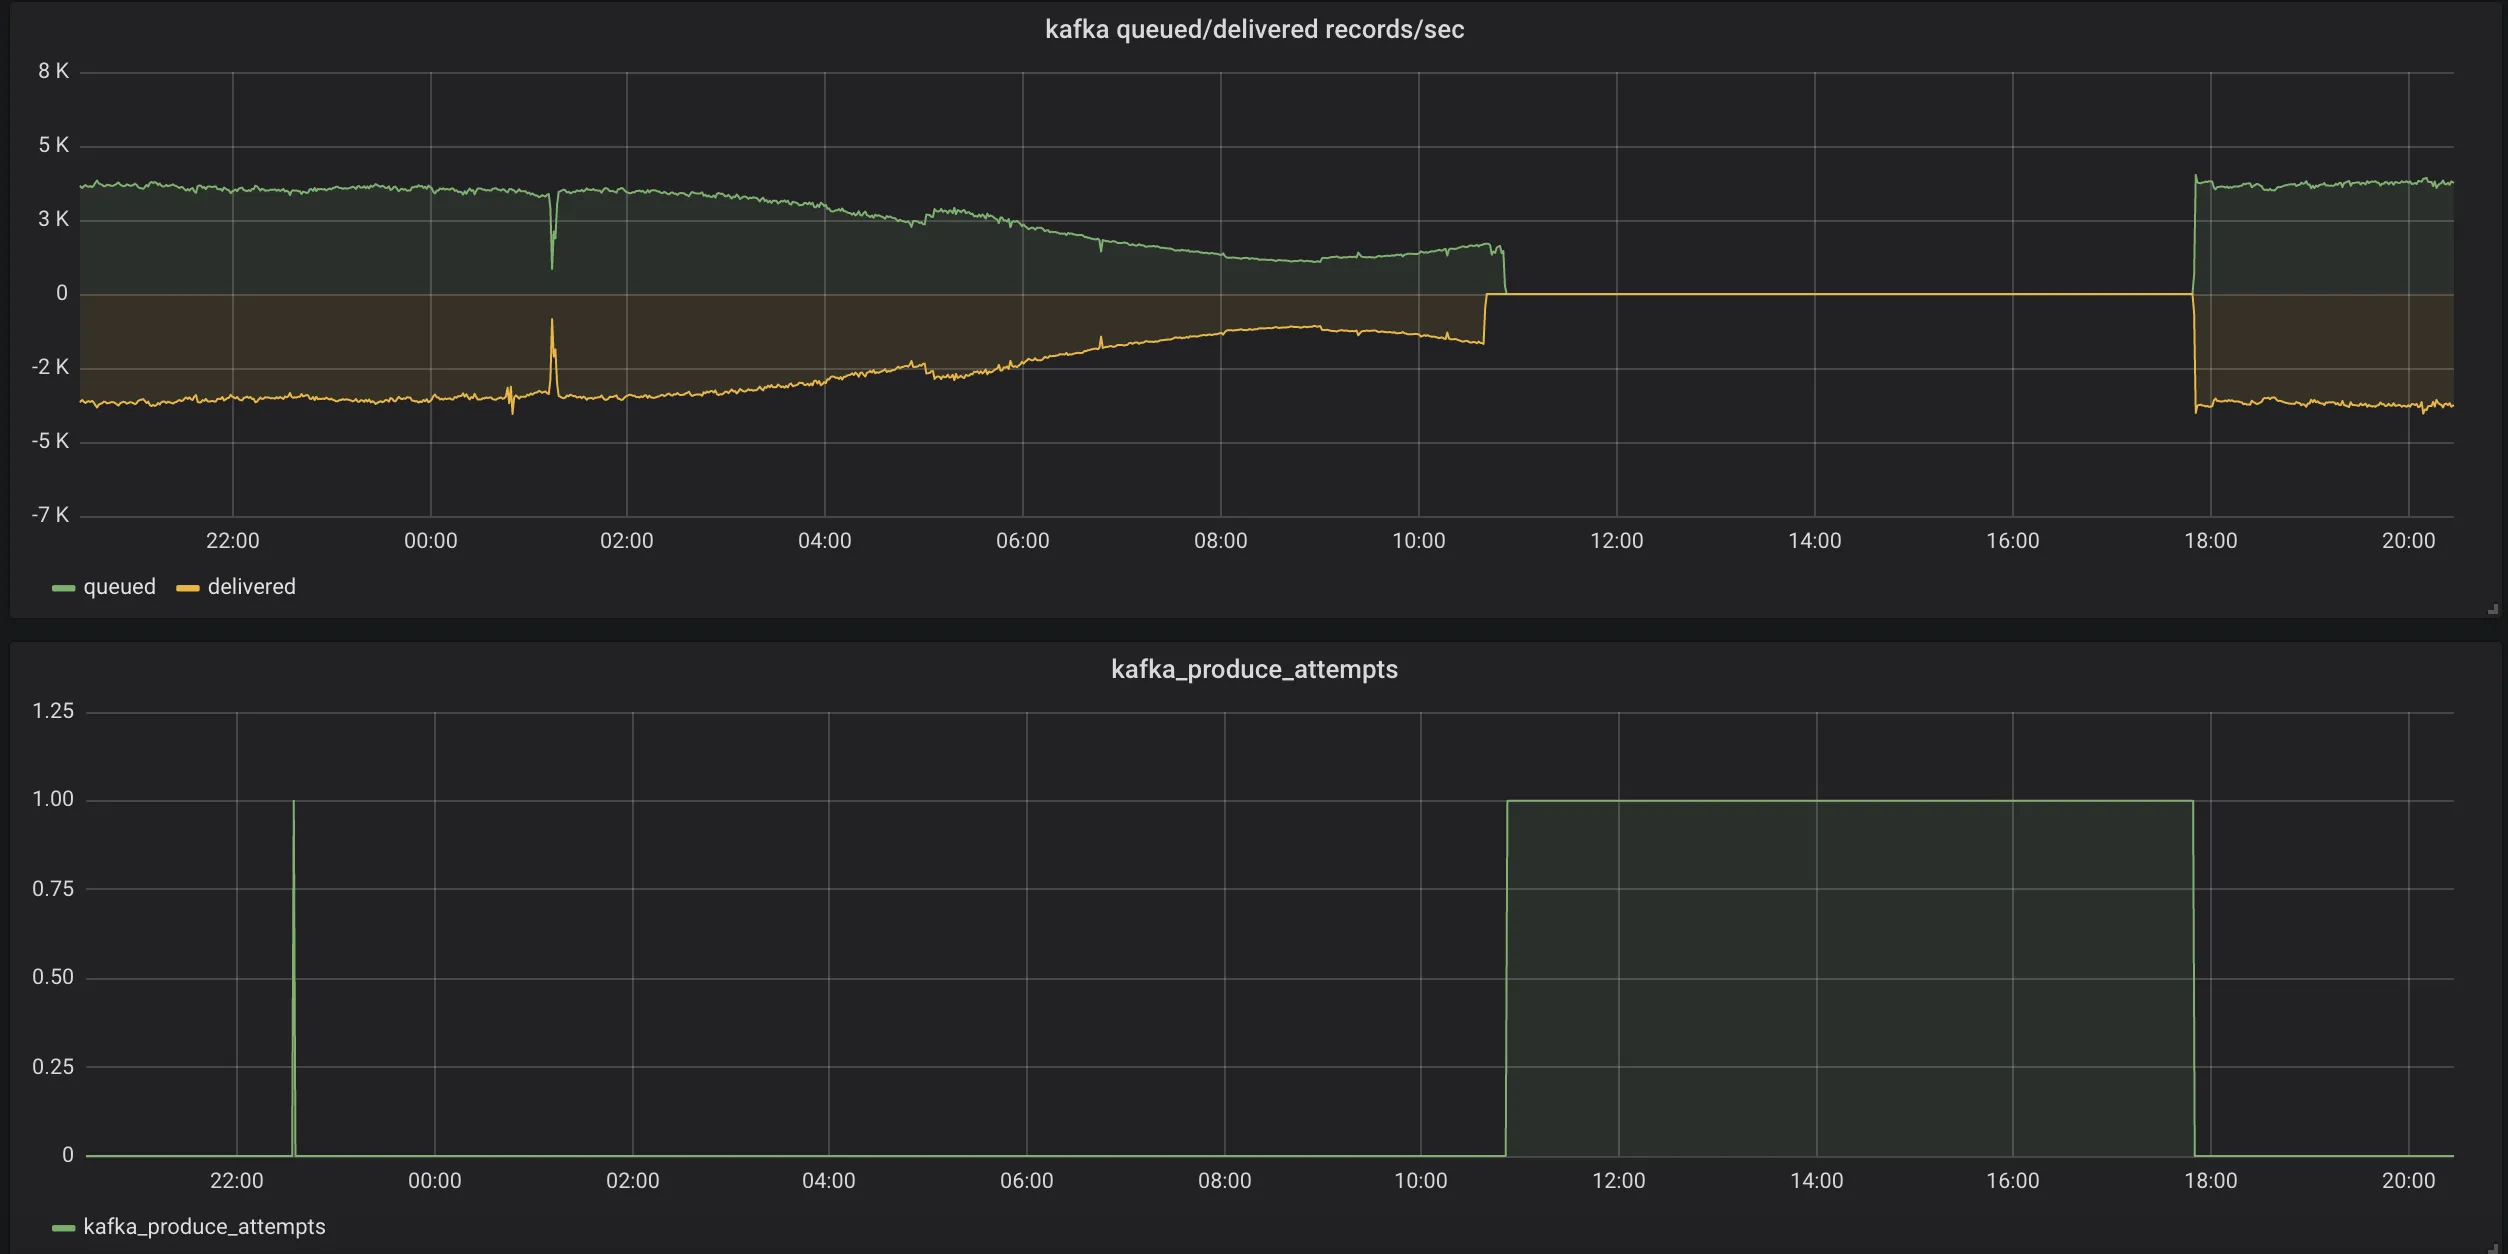2508x1254 pixels.
Task: Open the kafka queued/delivered records/sec panel title menu
Action: [x=1254, y=30]
